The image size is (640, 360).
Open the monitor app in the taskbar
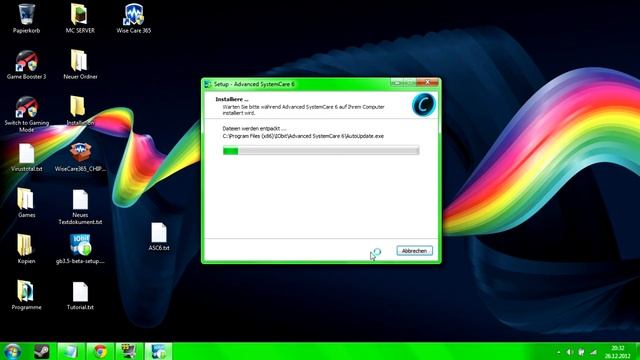click(129, 351)
